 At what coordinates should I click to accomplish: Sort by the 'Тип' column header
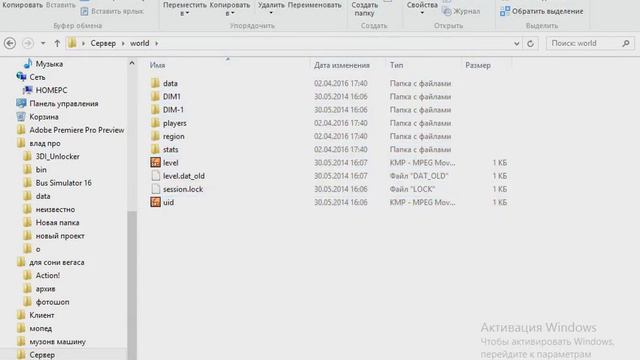(396, 65)
